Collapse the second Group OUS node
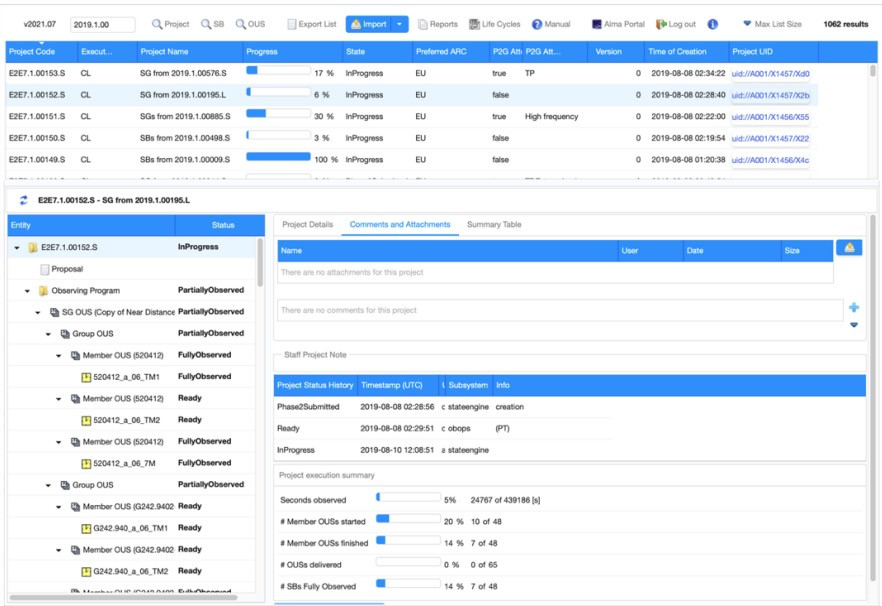 pos(48,485)
